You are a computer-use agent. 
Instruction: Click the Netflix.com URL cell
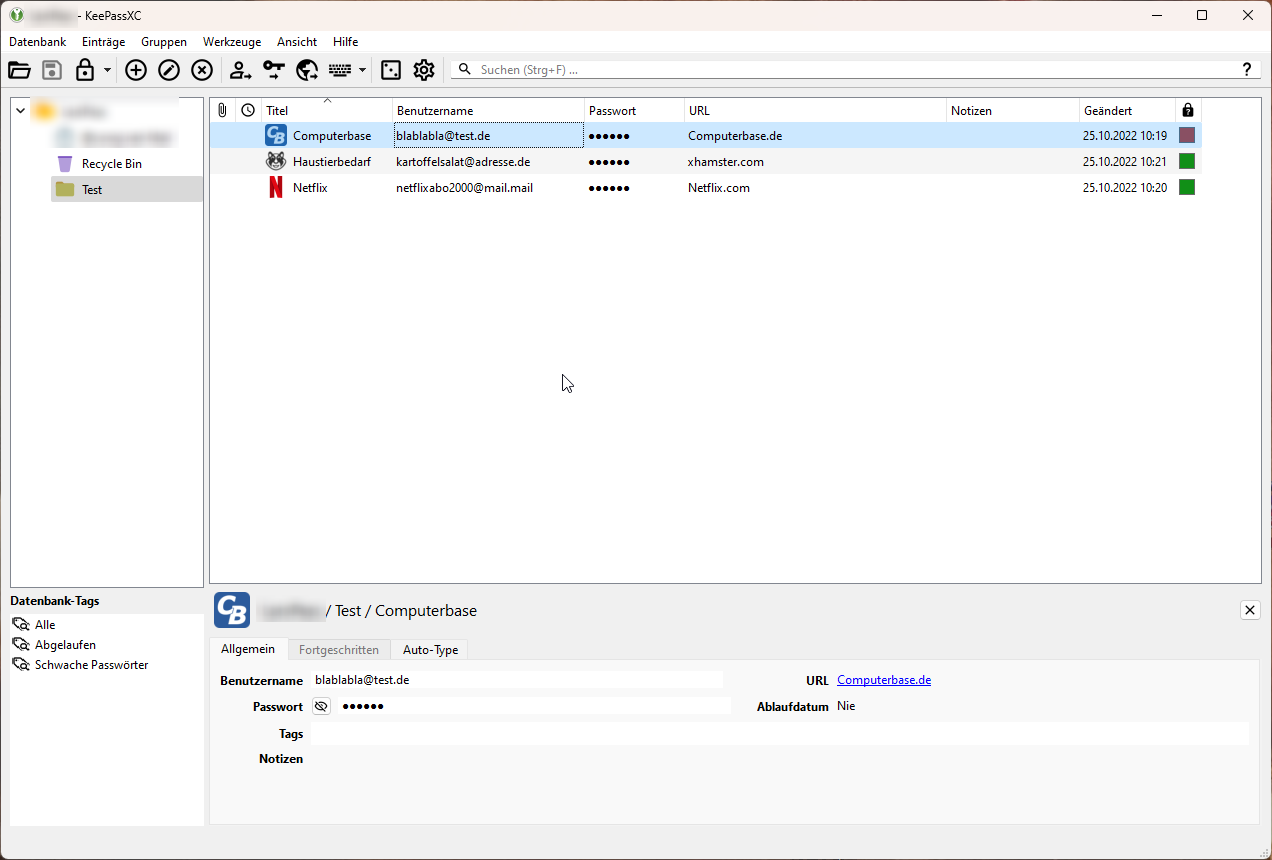click(x=719, y=188)
